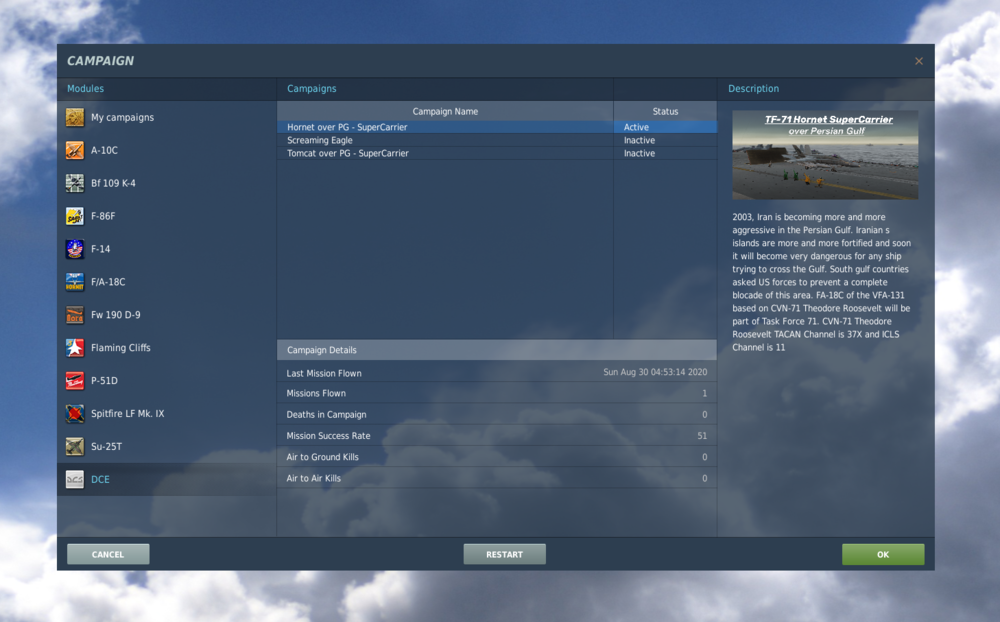Click the Active status cell
The width and height of the screenshot is (1000, 622).
tap(665, 127)
